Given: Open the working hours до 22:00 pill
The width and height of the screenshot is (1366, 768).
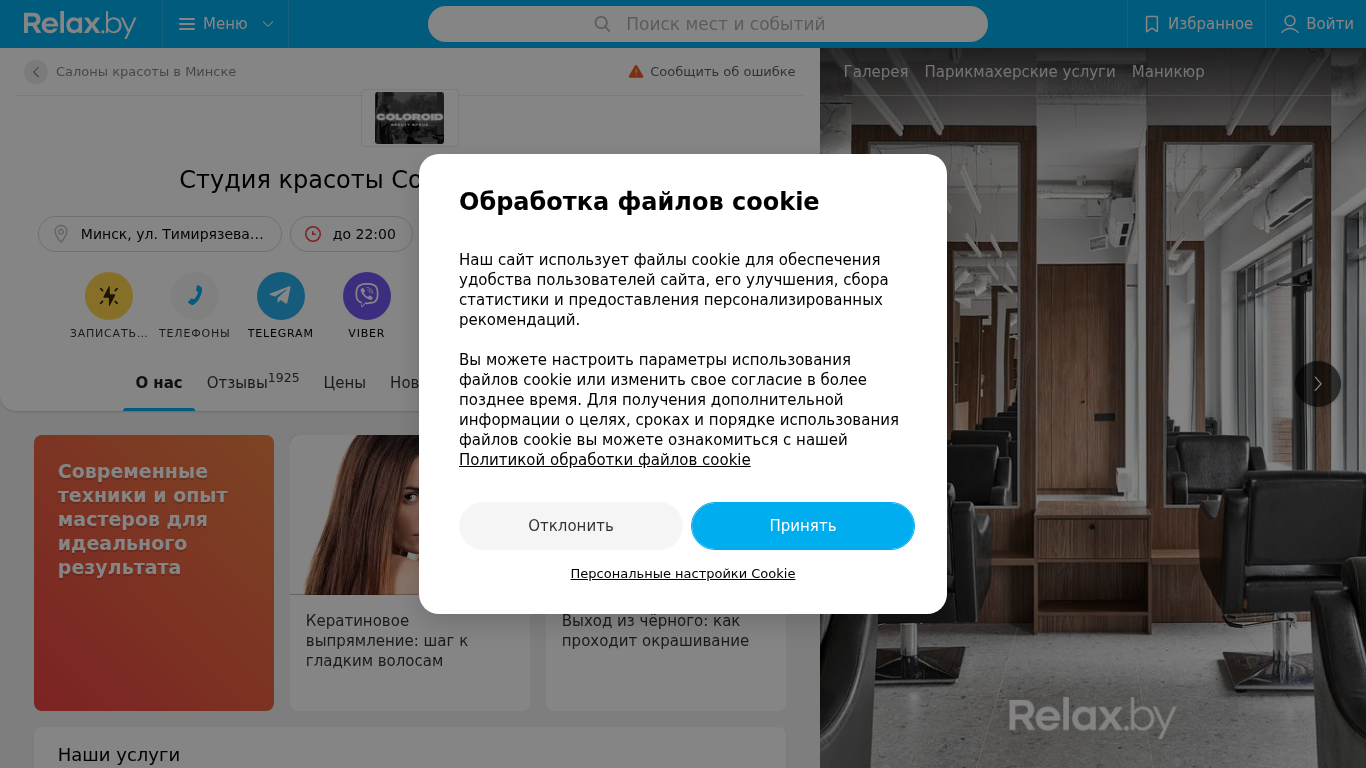Looking at the screenshot, I should point(351,234).
